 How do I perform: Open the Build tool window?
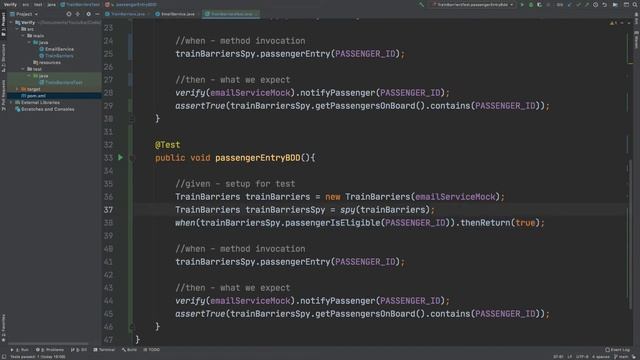click(x=130, y=350)
